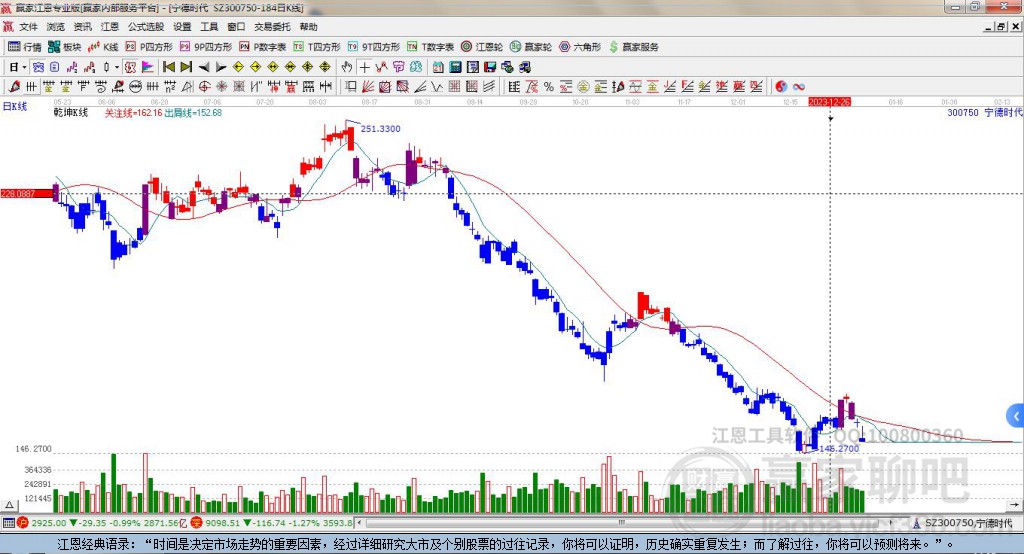Click the circled target crosshair icon
This screenshot has width=1024, height=554.
coord(204,86)
